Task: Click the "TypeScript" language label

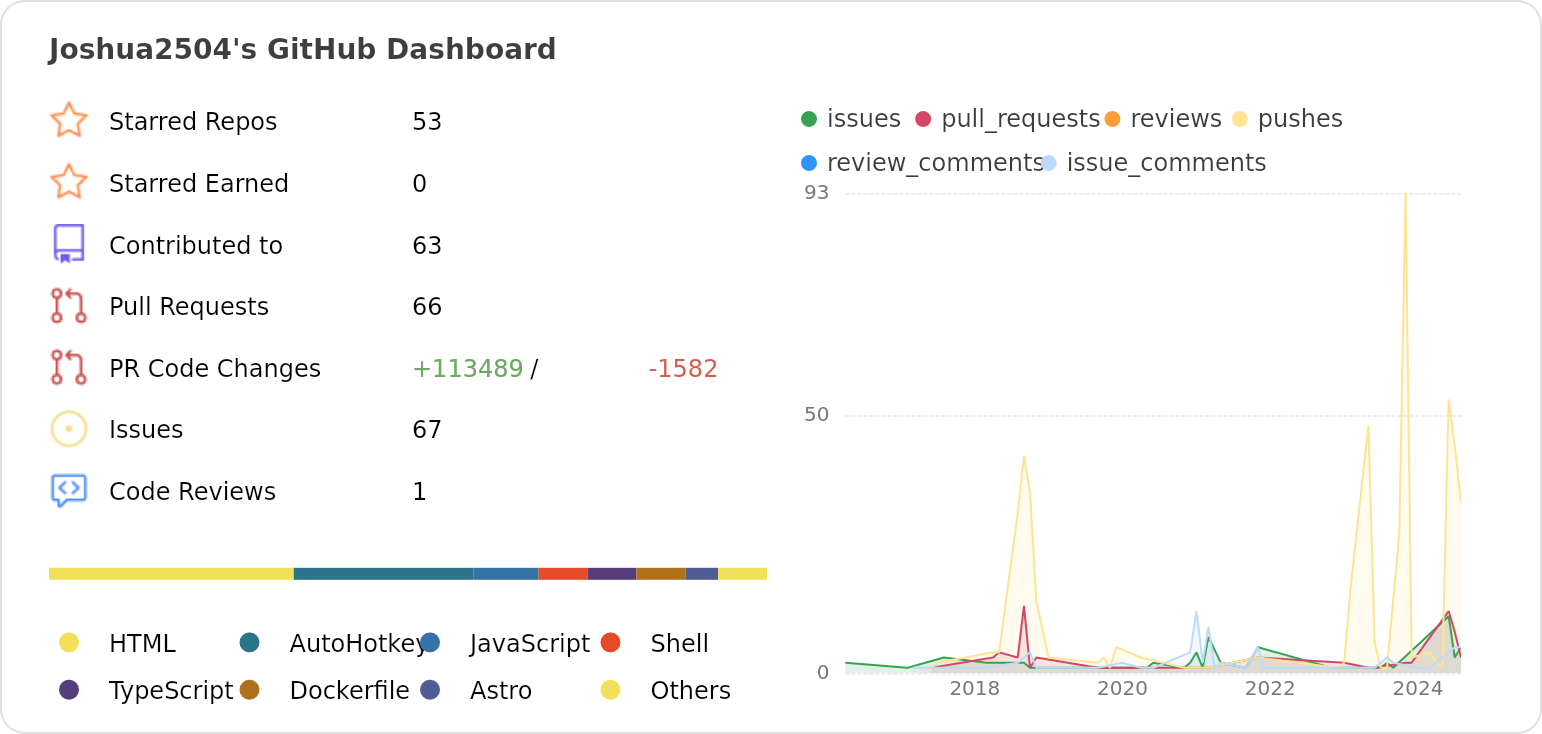Action: (x=171, y=691)
